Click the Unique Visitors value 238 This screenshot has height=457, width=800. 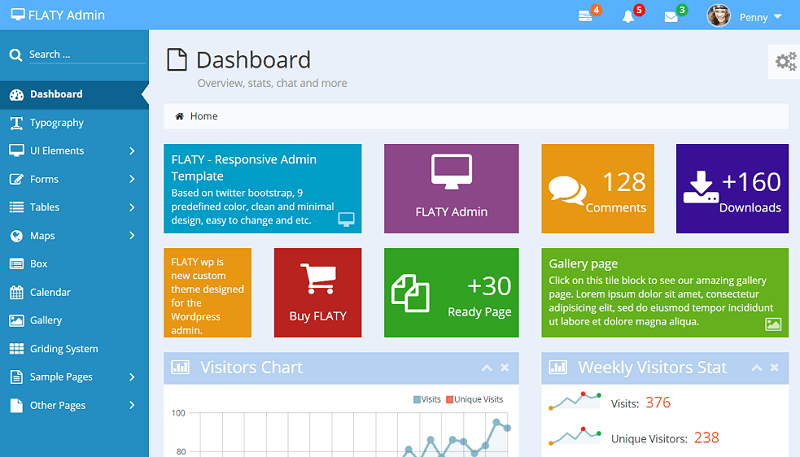pyautogui.click(x=707, y=438)
